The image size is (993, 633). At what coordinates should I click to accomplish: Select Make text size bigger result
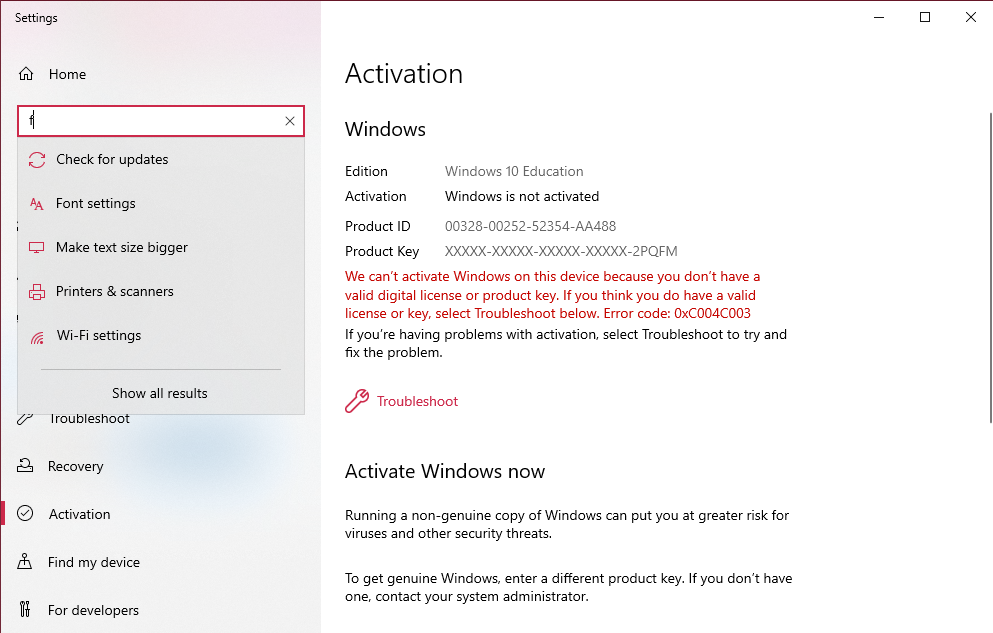(161, 248)
